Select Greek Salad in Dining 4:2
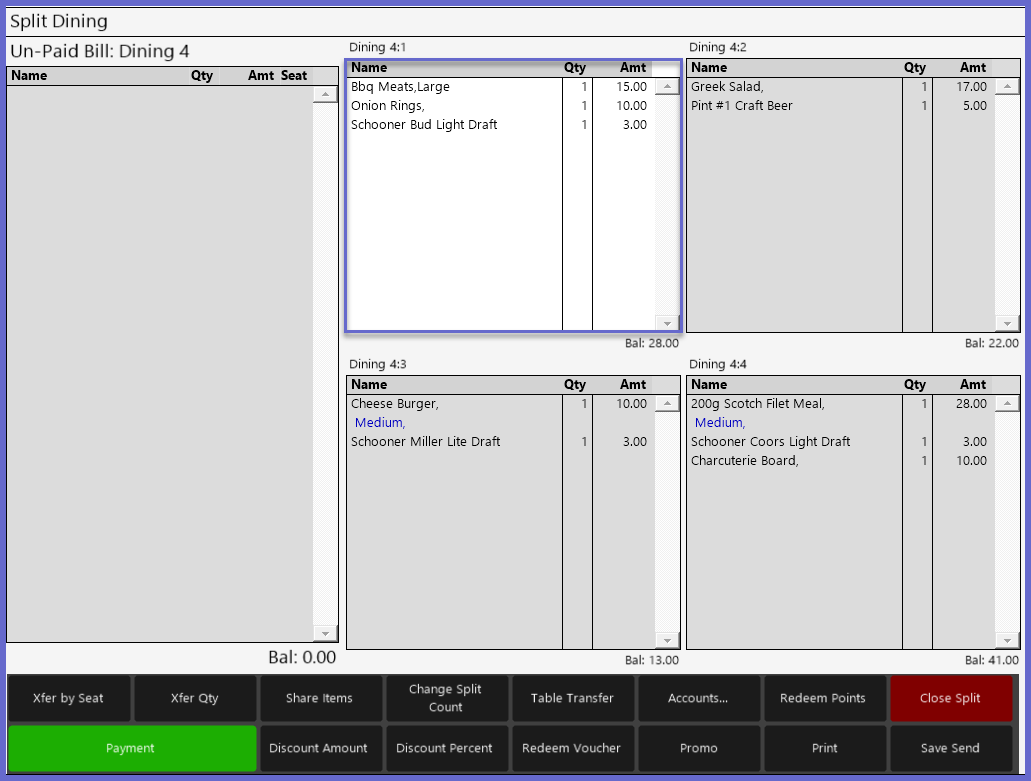Viewport: 1031px width, 781px height. (x=727, y=87)
